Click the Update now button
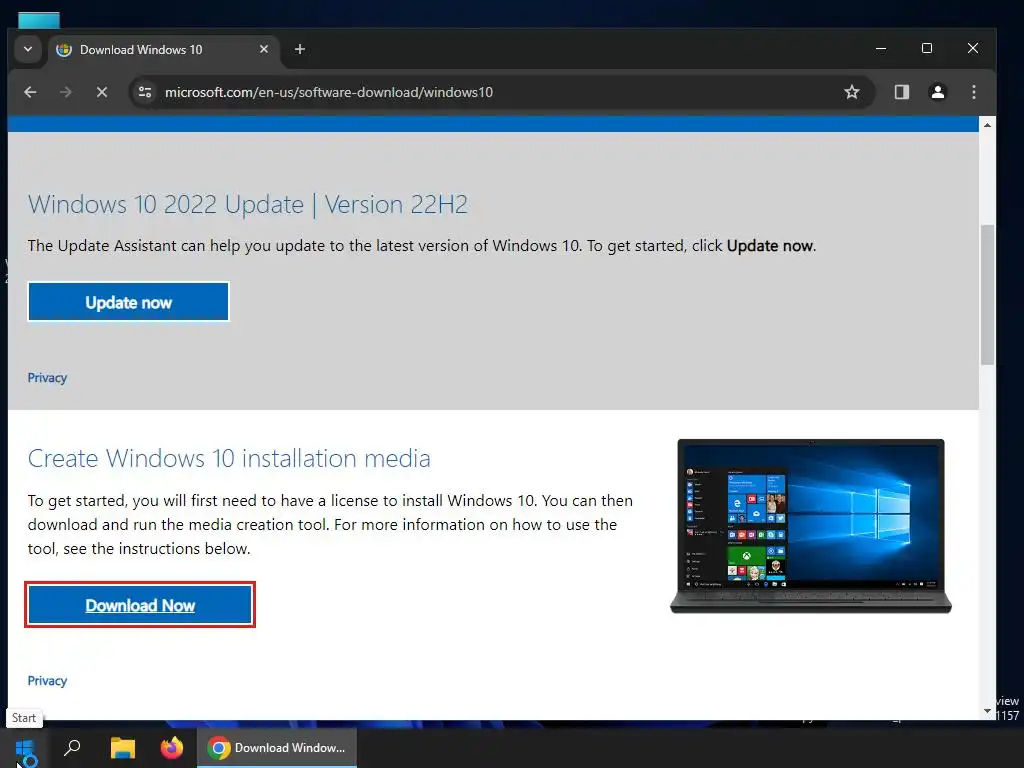The image size is (1024, 768). coord(129,302)
